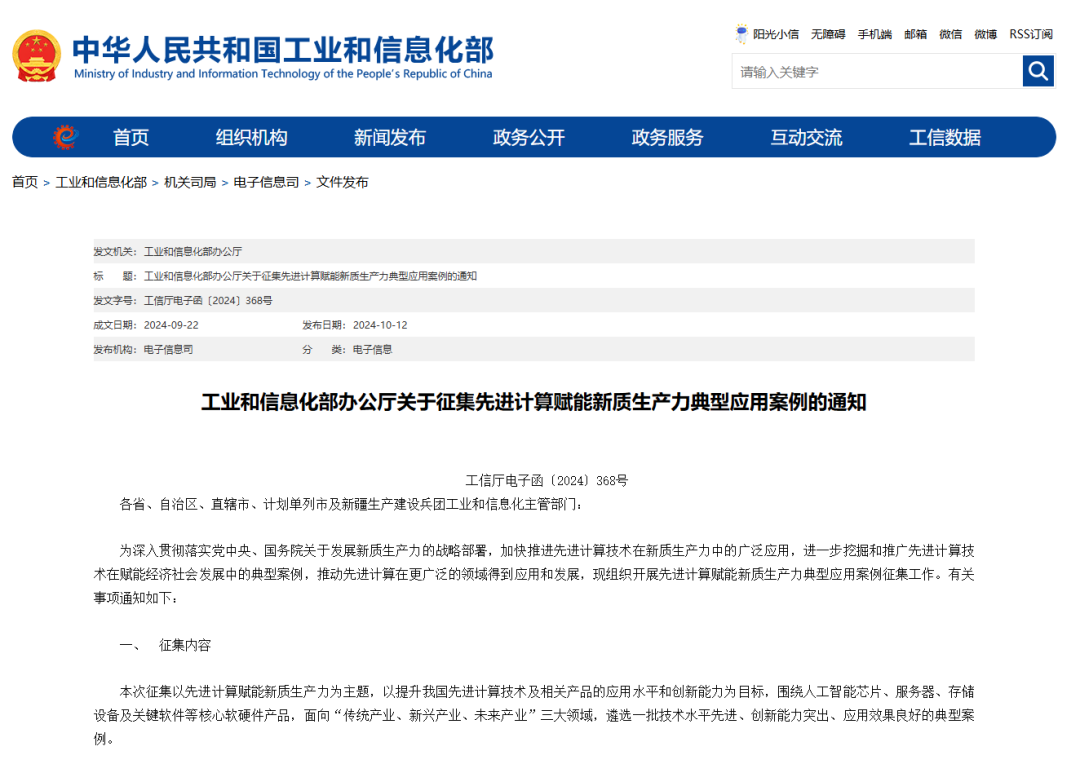This screenshot has width=1080, height=764.
Task: Click the search magnifier button
Action: (1038, 72)
